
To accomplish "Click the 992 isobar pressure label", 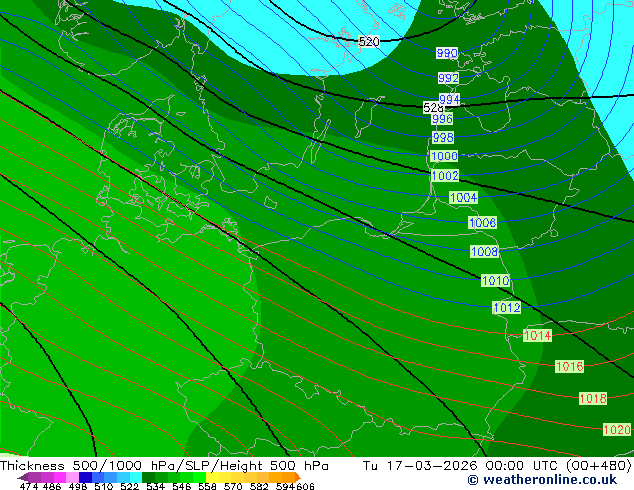I will pyautogui.click(x=448, y=78).
